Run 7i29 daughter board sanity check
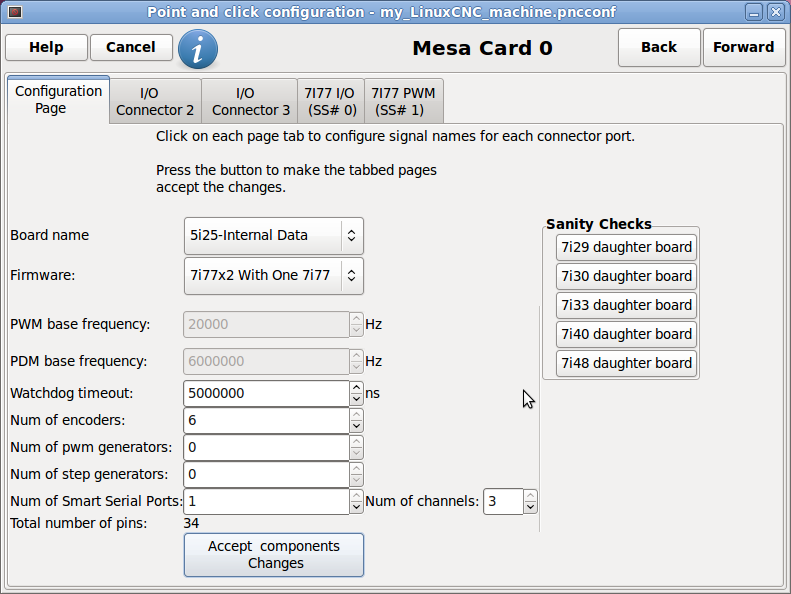The image size is (791, 594). [627, 247]
